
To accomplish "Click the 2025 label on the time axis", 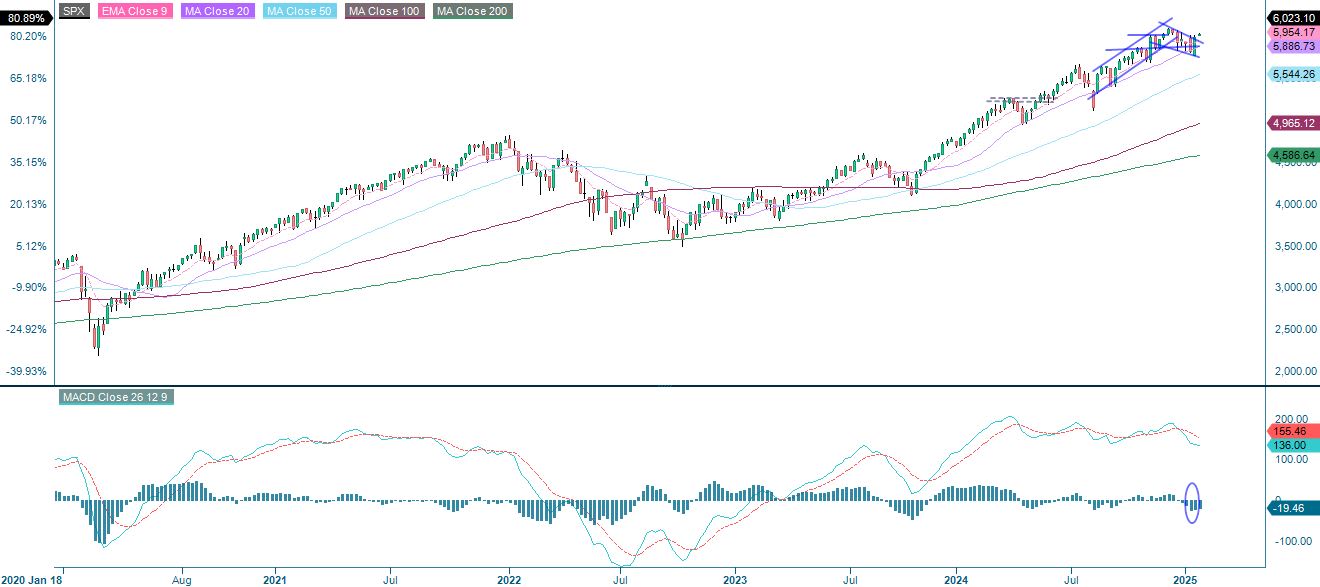I will pos(1186,579).
